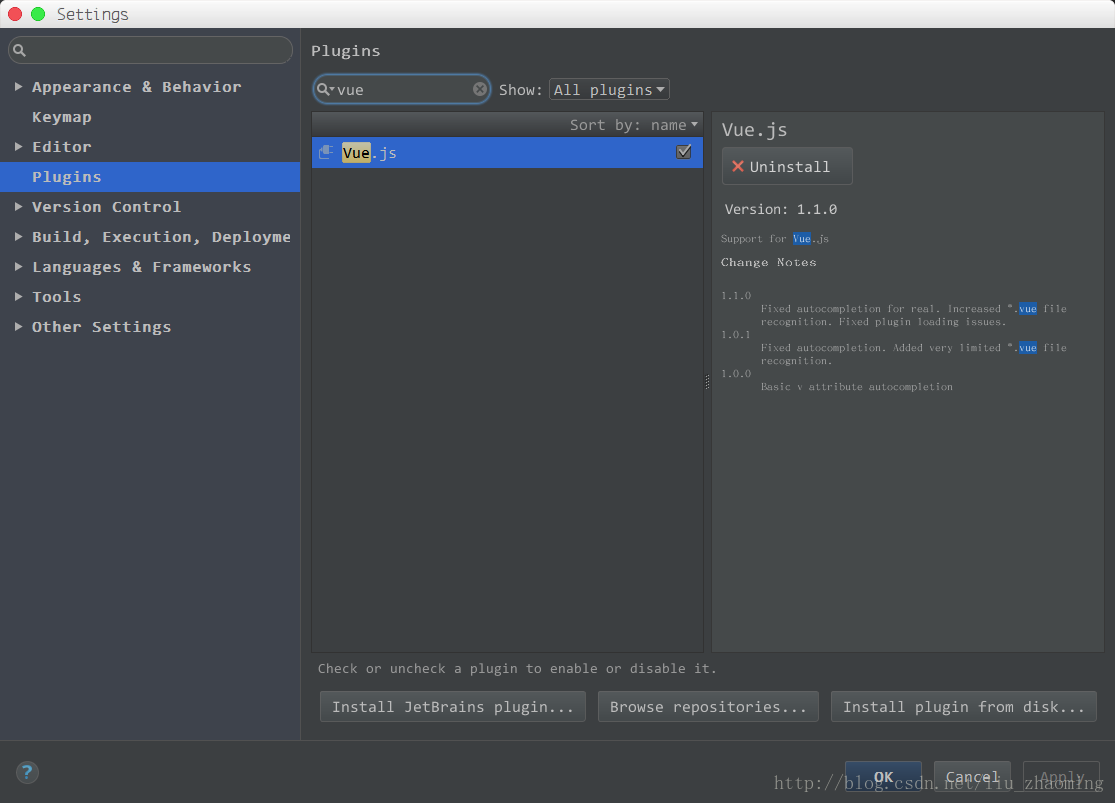Expand the Appearance & Behavior section
This screenshot has height=803, width=1115.
(x=18, y=87)
